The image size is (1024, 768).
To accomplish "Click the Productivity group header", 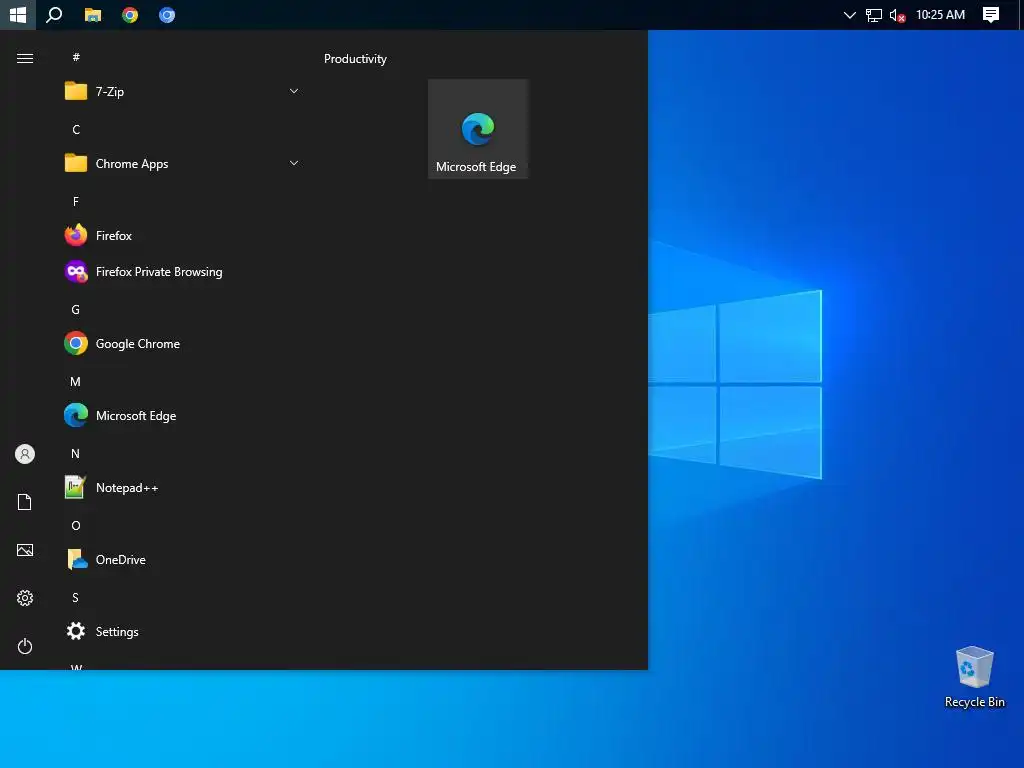I will [355, 59].
